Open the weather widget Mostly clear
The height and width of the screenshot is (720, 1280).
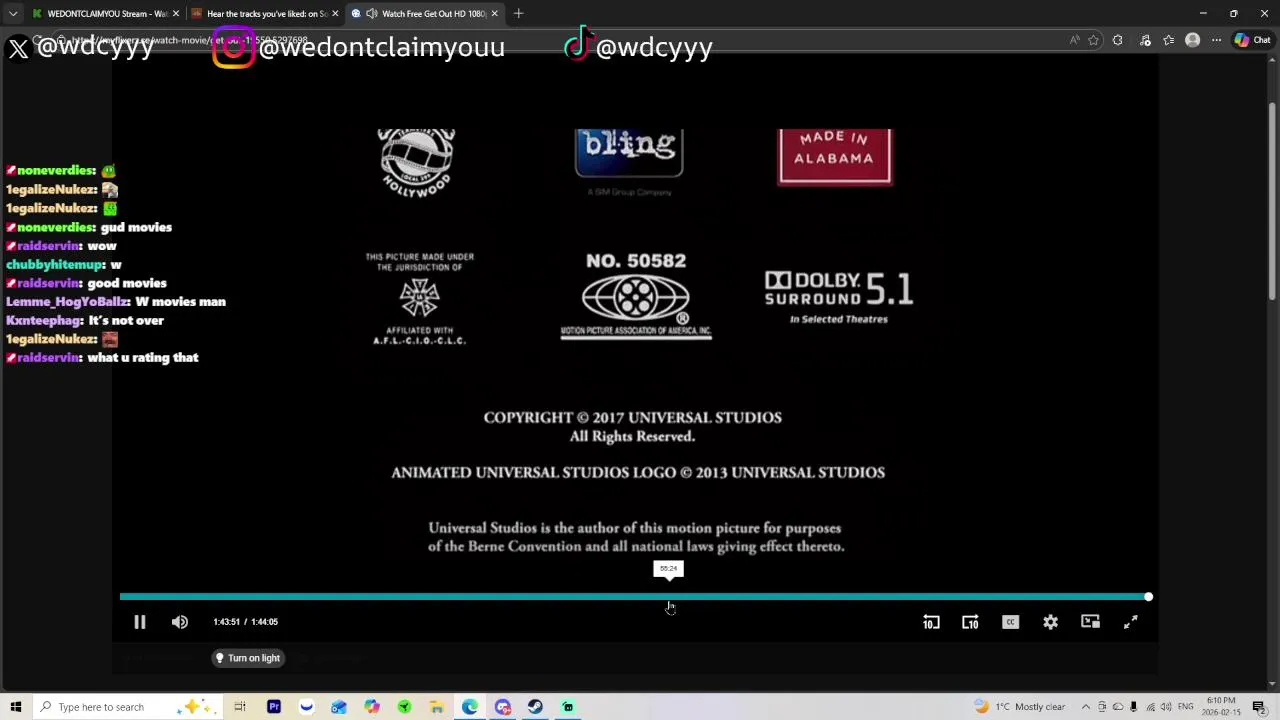[1020, 707]
